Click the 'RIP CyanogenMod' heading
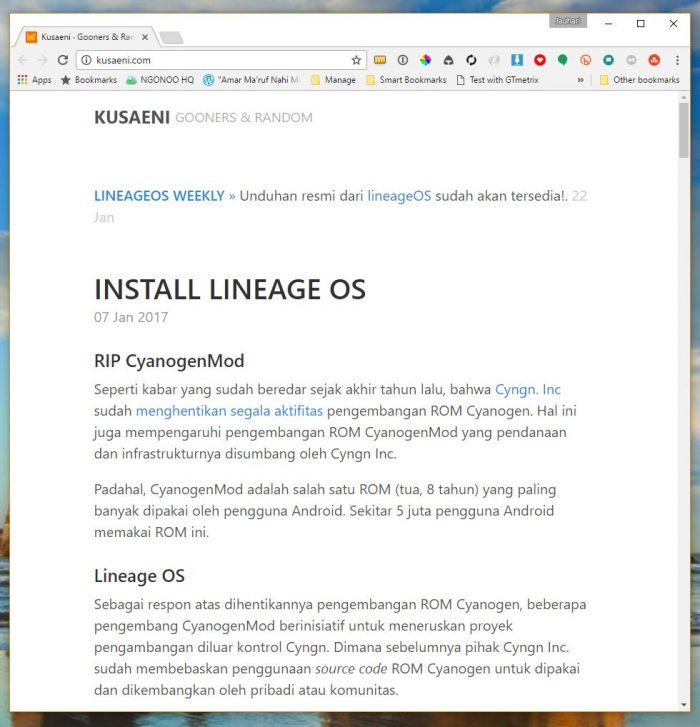Screen dimensions: 700x727 [169, 361]
